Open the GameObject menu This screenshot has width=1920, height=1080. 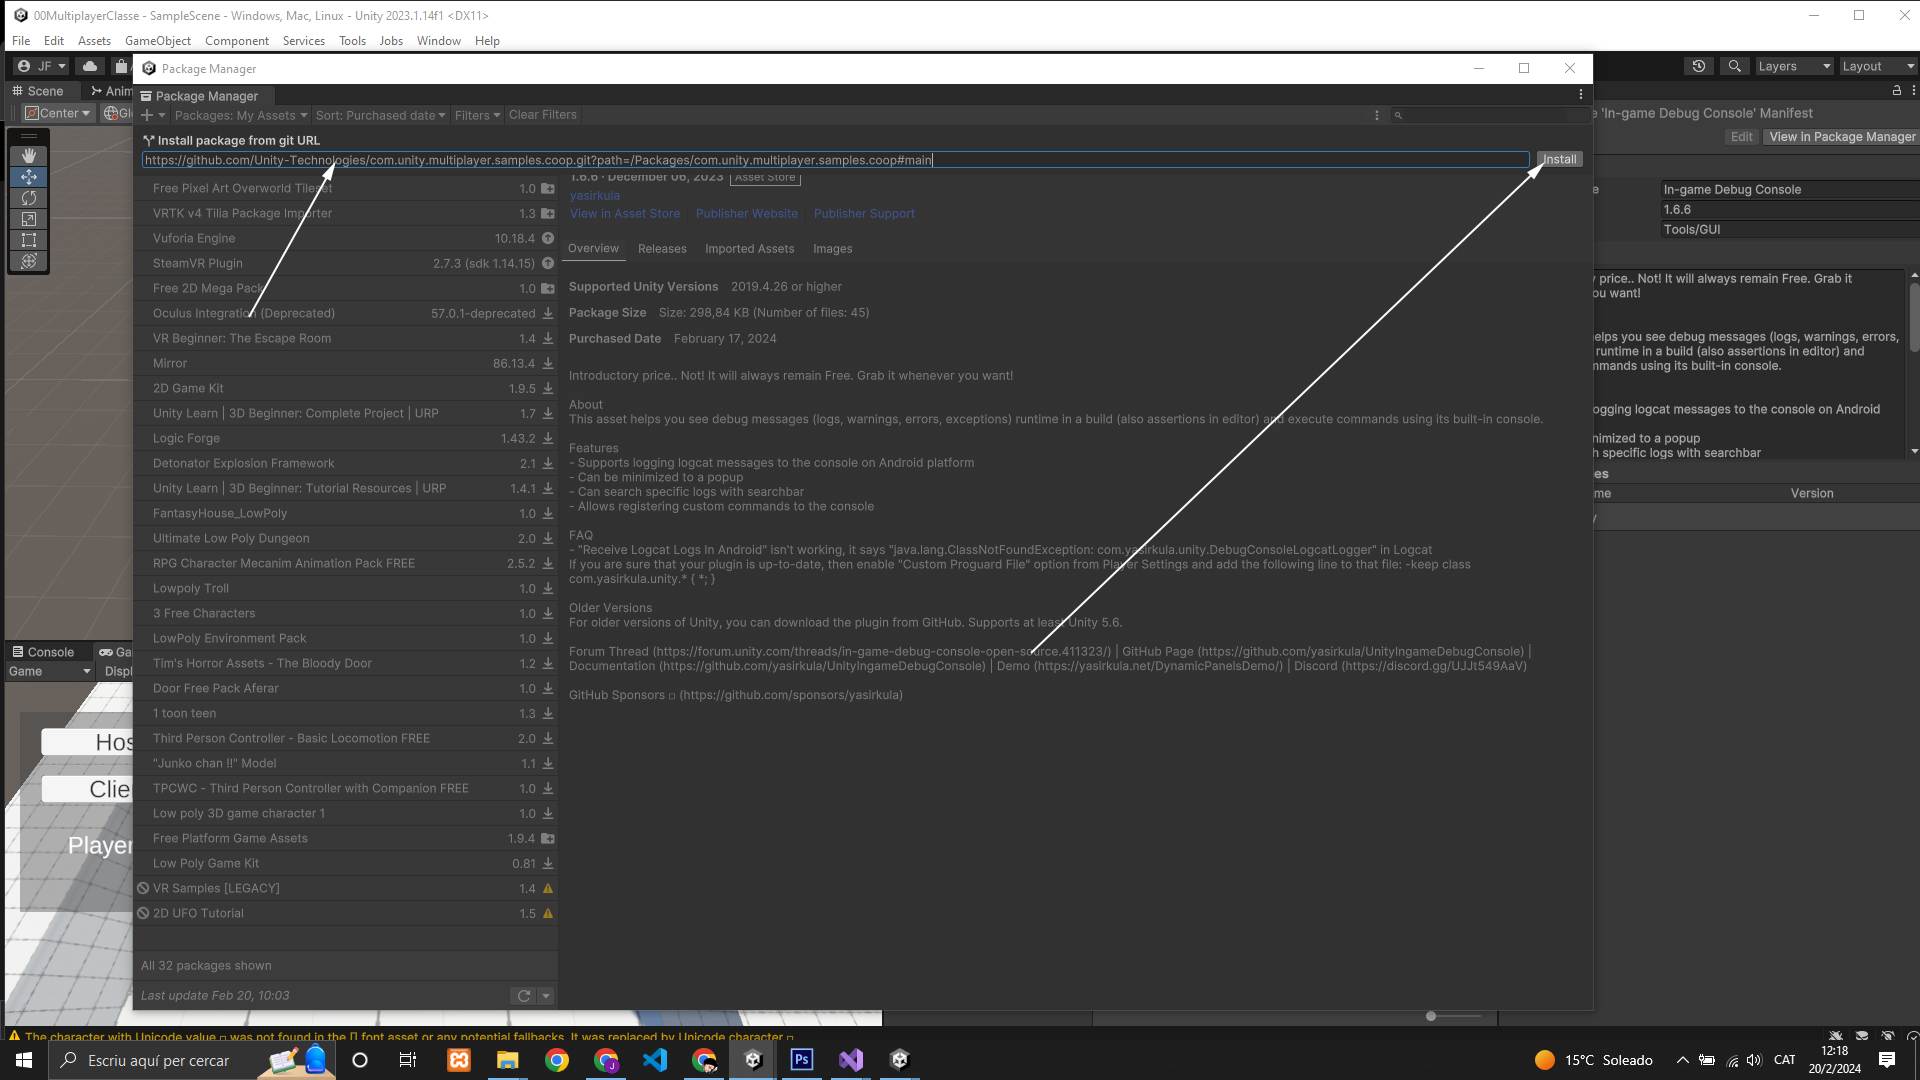click(157, 41)
